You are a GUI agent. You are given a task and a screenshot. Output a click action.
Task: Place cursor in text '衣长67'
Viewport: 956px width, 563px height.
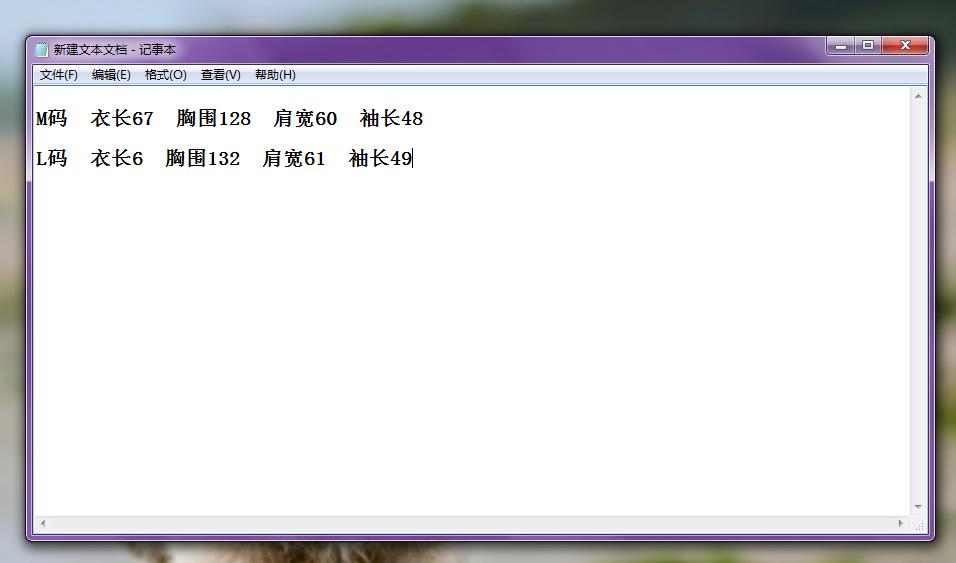coord(122,118)
